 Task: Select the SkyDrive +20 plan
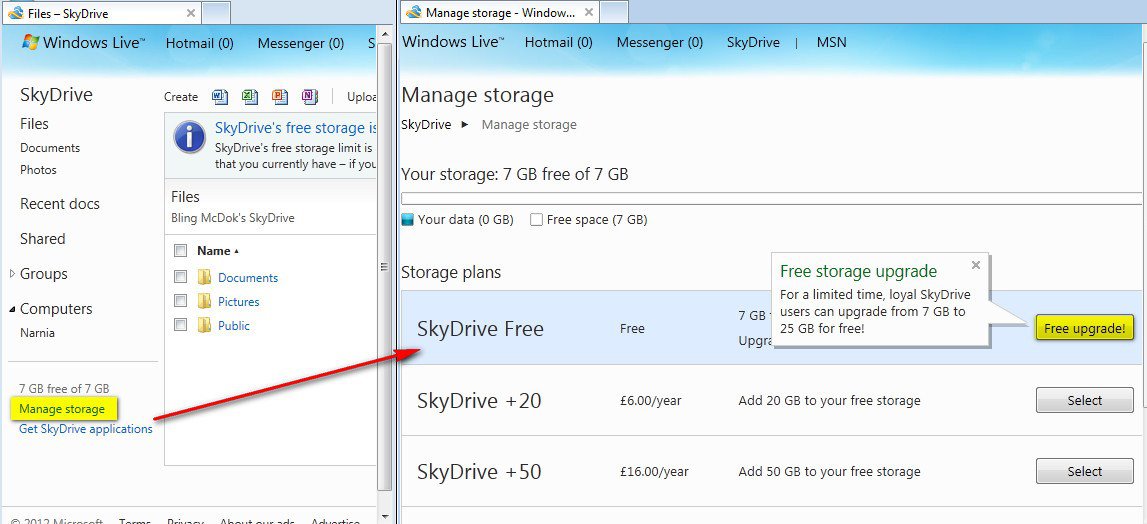(1085, 400)
